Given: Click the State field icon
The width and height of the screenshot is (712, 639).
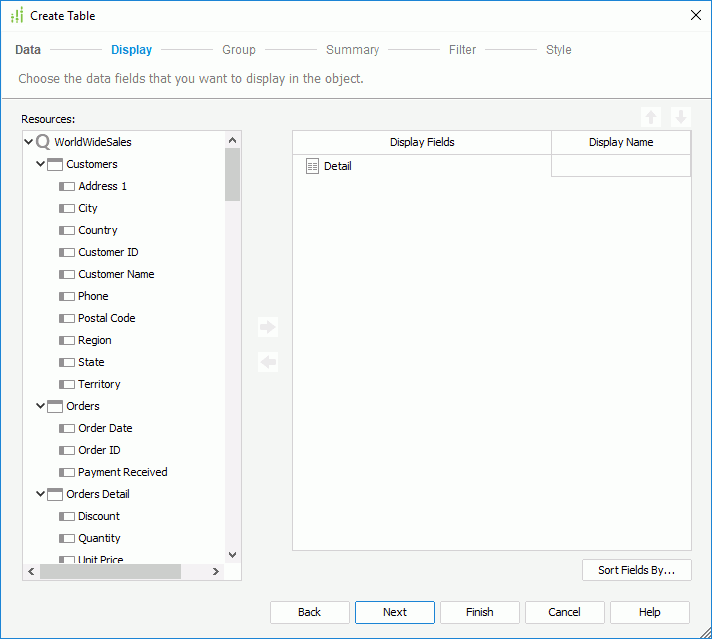Looking at the screenshot, I should pyautogui.click(x=67, y=362).
